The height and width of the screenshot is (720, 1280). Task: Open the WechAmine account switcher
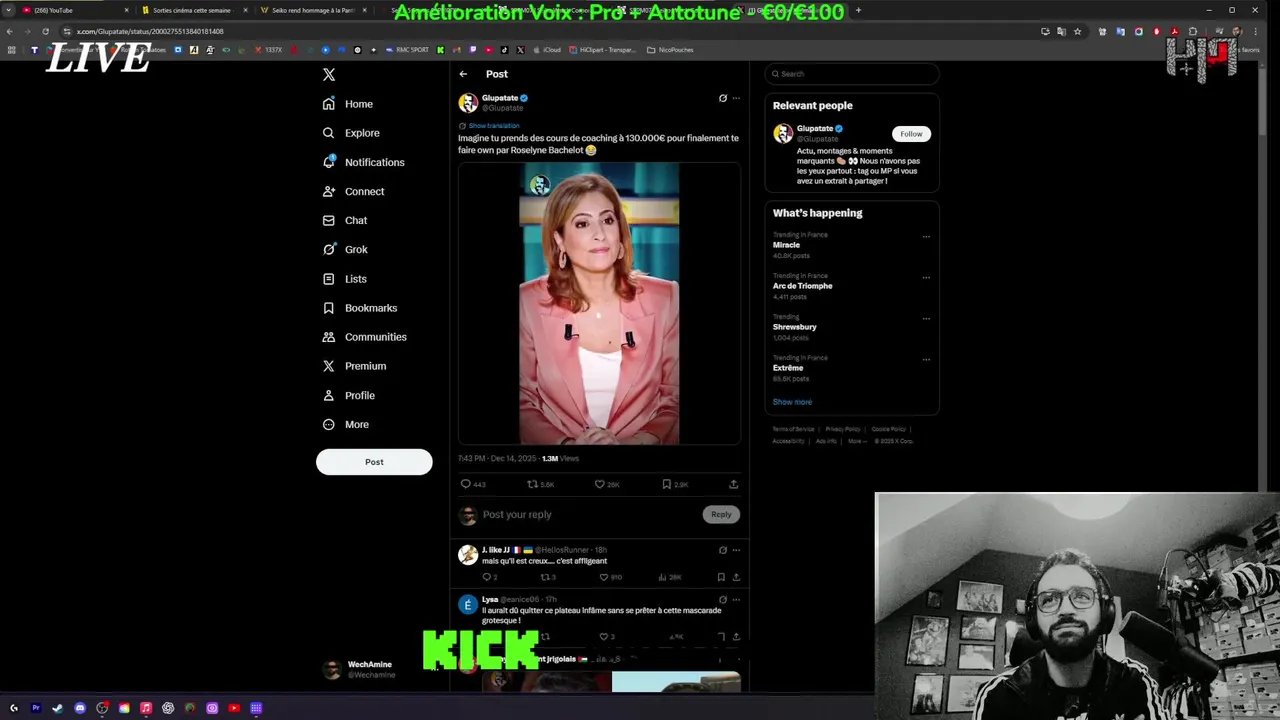pos(375,670)
